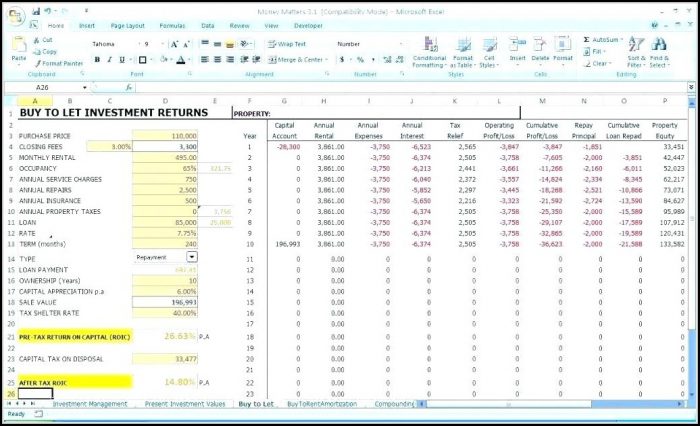The width and height of the screenshot is (700, 426).
Task: Click the Increase Indent icon
Action: coord(256,59)
